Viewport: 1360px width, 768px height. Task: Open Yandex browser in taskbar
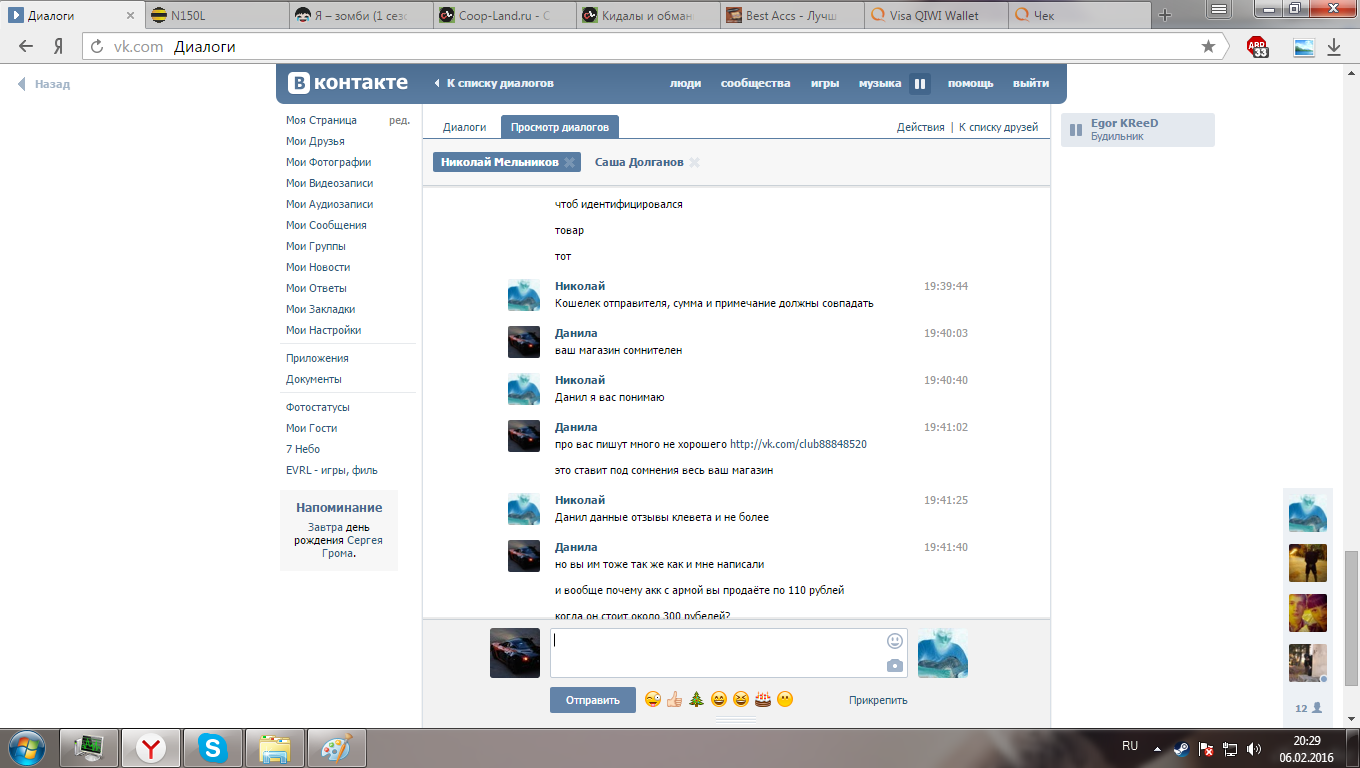tap(151, 747)
